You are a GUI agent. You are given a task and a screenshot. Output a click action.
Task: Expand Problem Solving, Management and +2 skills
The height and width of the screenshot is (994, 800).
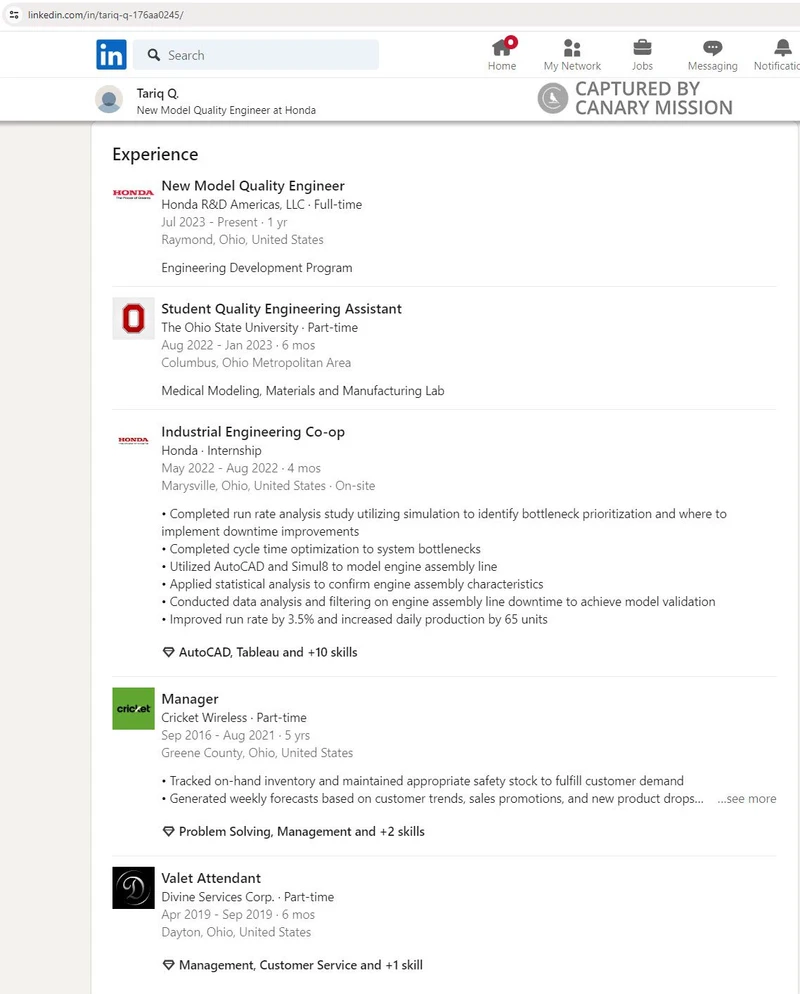[300, 831]
